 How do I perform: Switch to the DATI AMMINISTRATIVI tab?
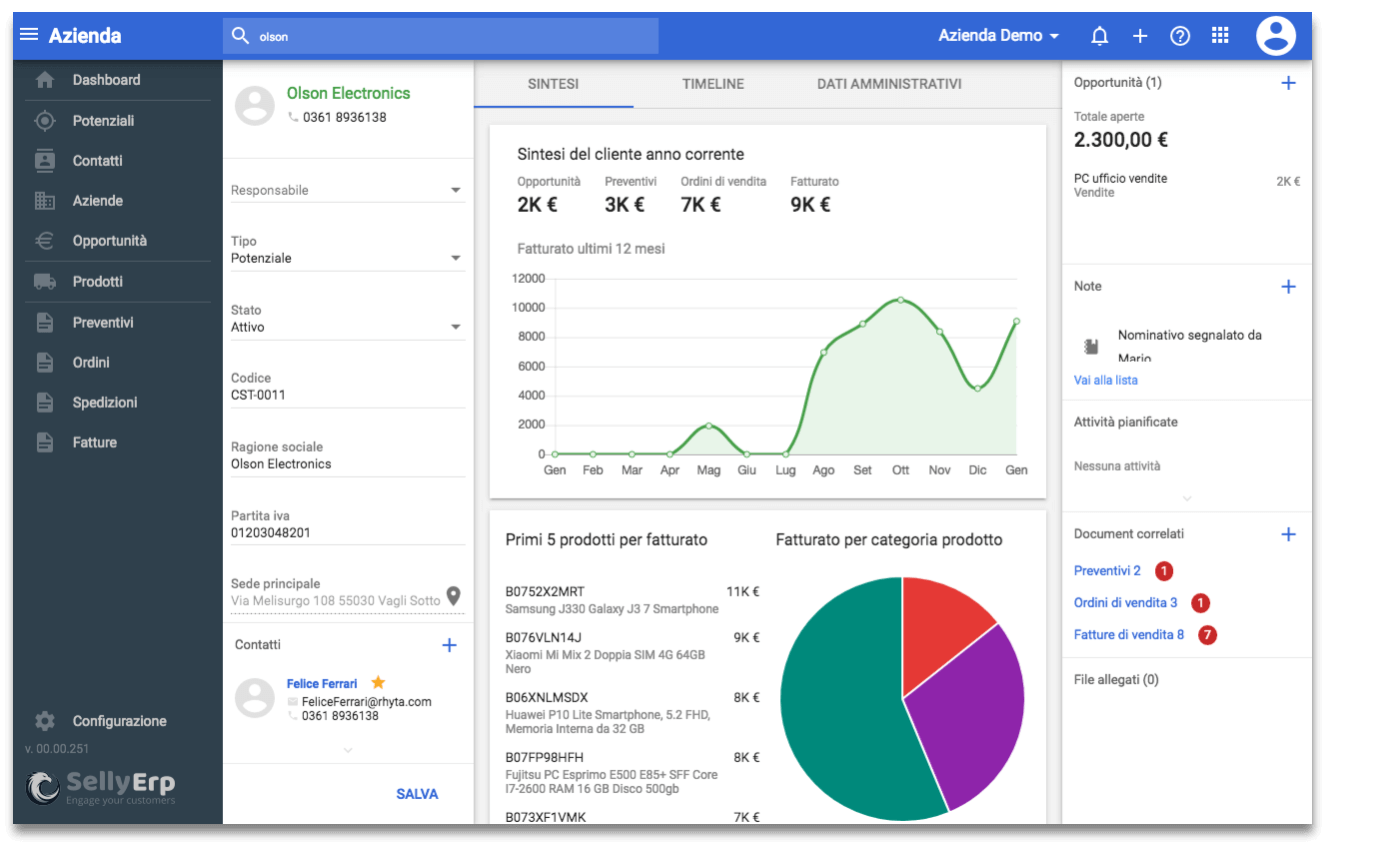pyautogui.click(x=889, y=84)
